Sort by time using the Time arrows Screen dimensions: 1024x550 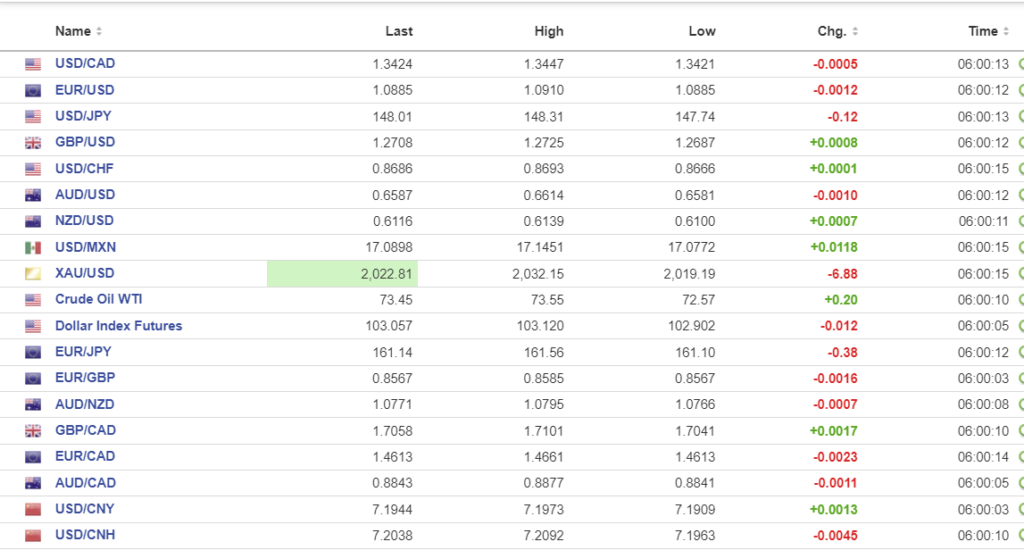pos(1007,32)
